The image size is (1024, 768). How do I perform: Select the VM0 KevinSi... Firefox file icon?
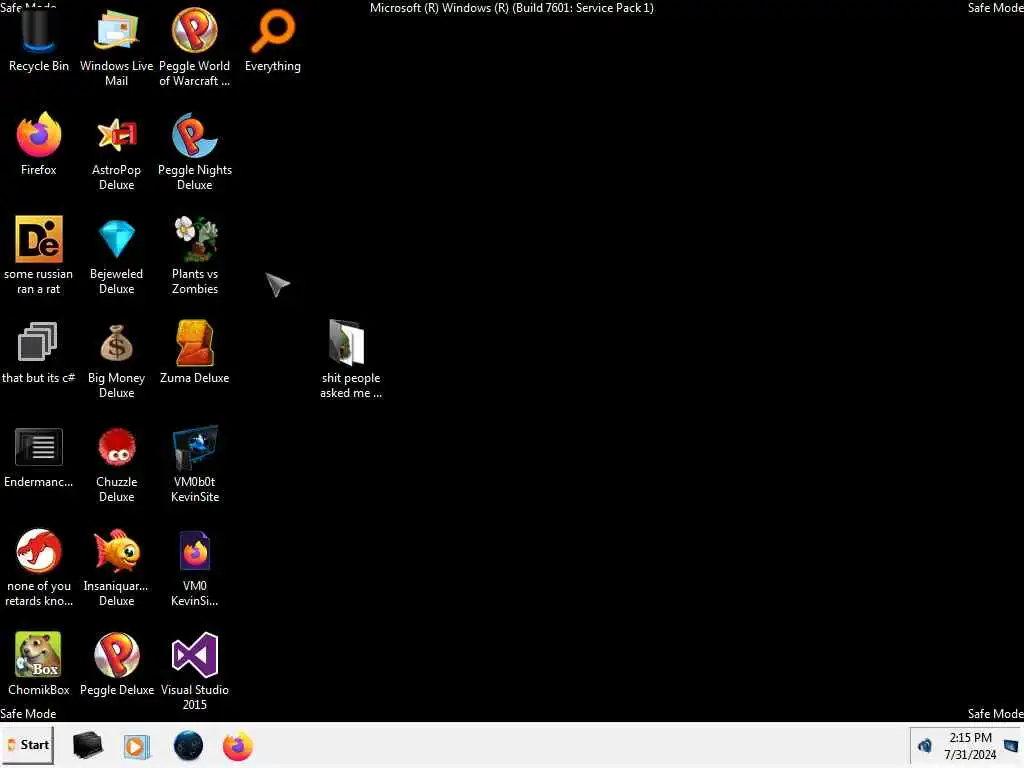195,568
